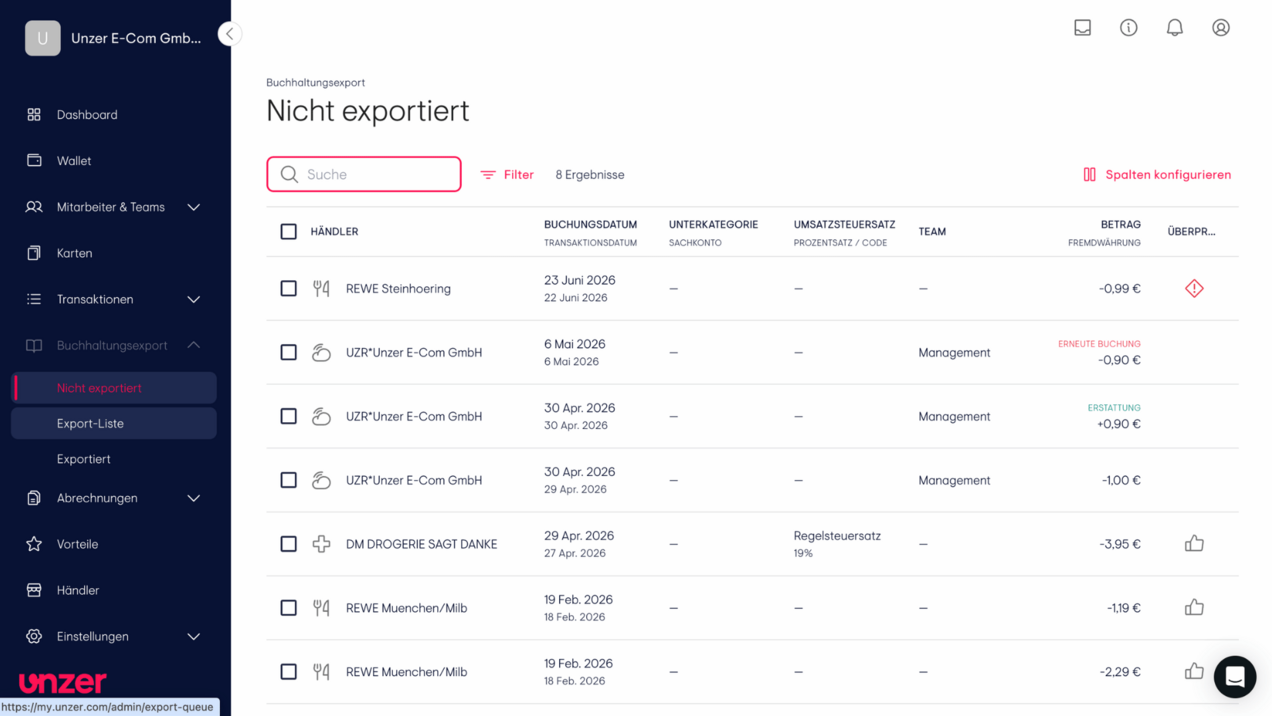Viewport: 1272px width, 716px height.
Task: Click the Mitarbeiter & Teams people icon
Action: pyautogui.click(x=34, y=207)
